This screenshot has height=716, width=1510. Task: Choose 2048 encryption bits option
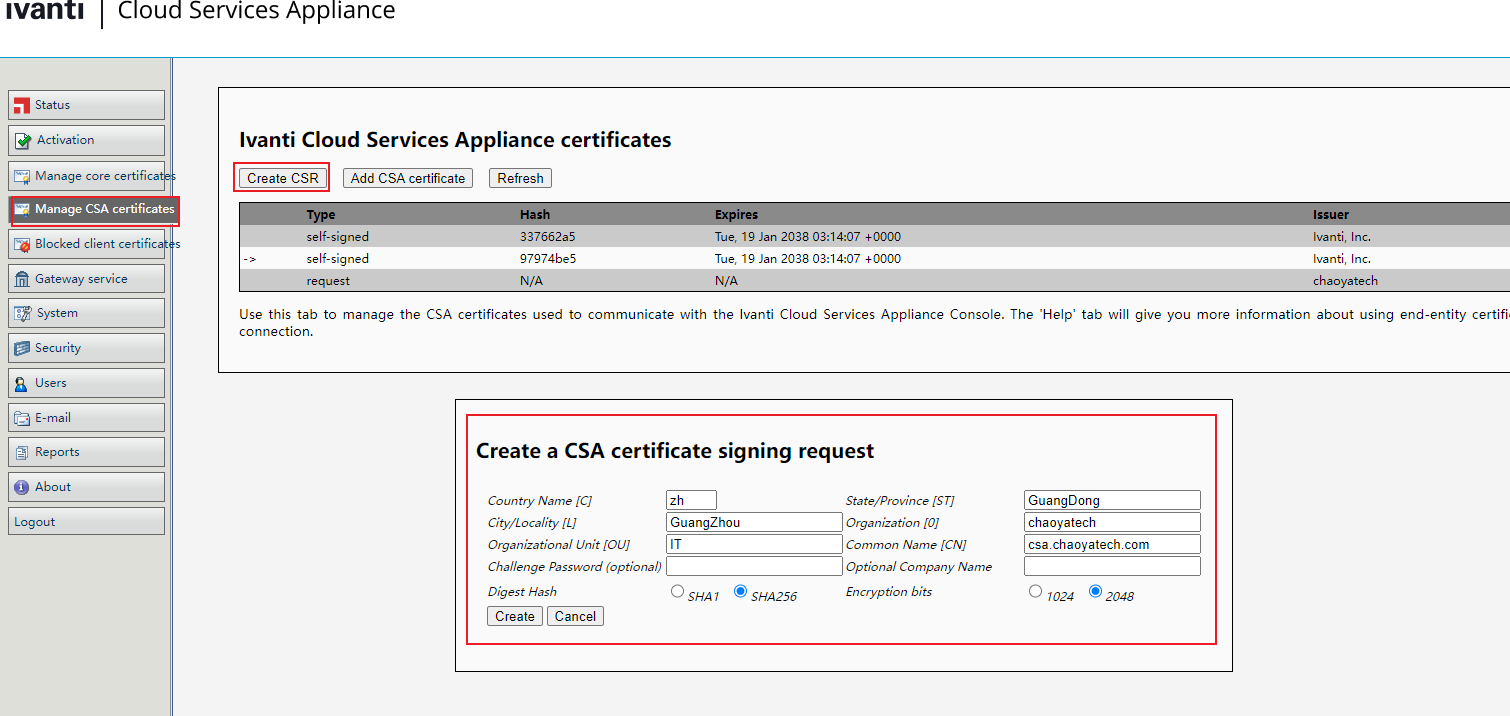[x=1095, y=592]
